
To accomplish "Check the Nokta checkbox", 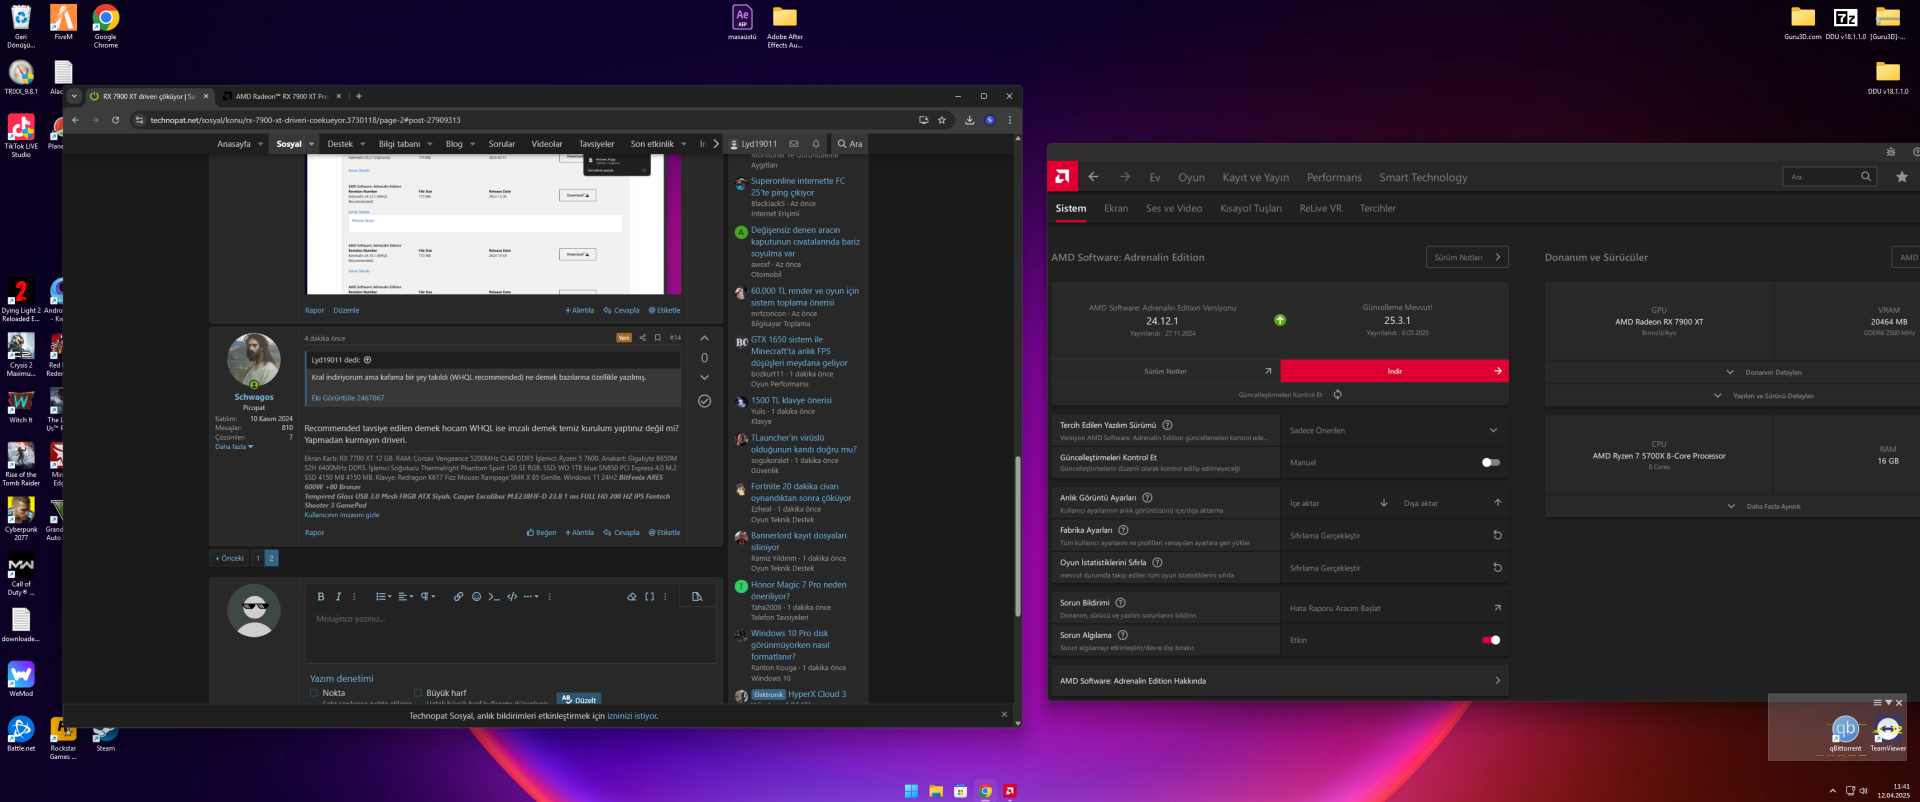I will tap(314, 693).
